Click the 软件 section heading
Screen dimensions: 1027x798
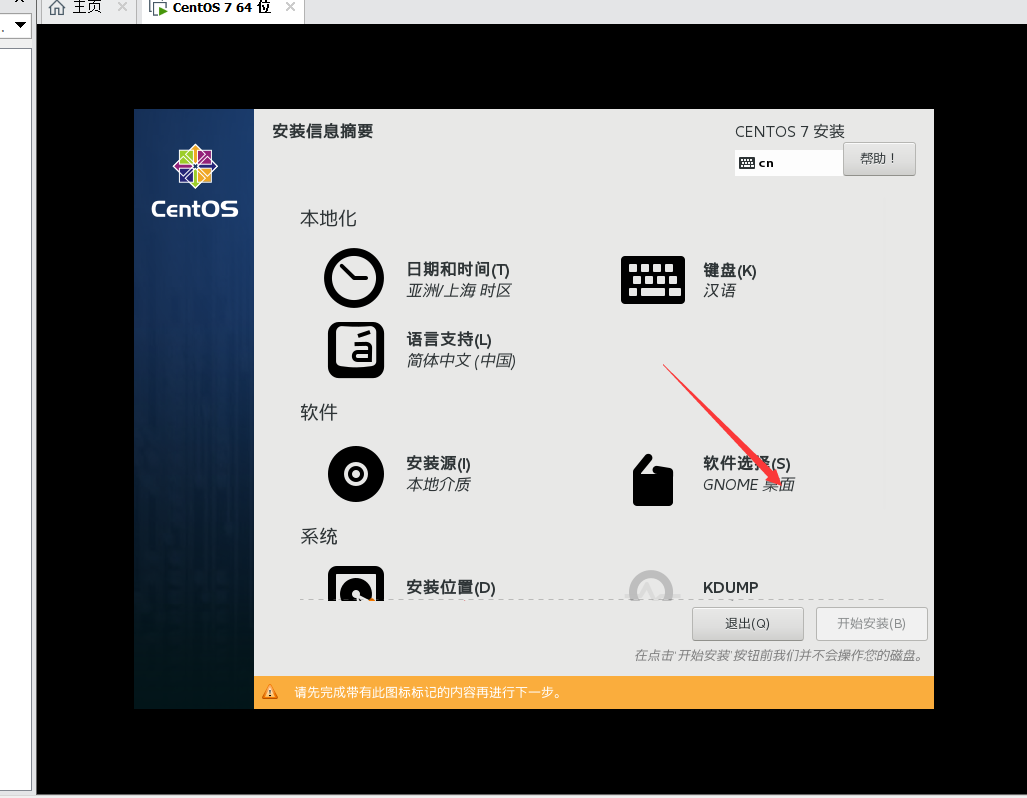coord(318,412)
